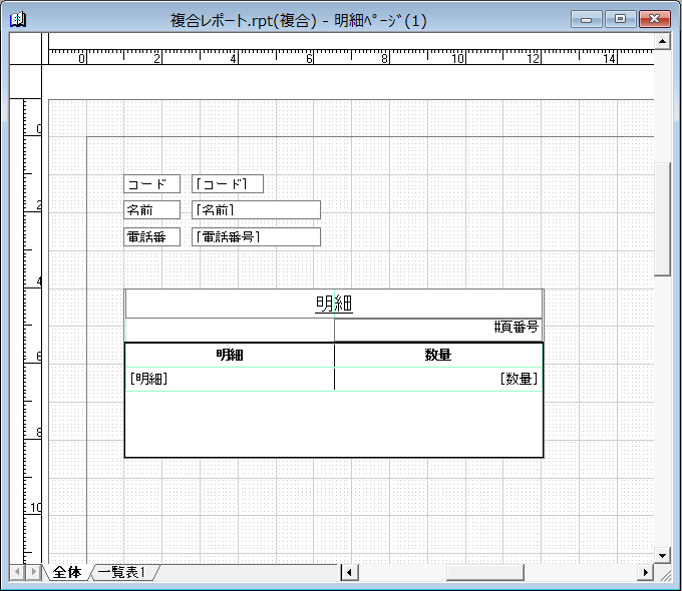Click the horizontal scrollbar thumb
Viewport: 682px width, 591px height.
coord(485,572)
